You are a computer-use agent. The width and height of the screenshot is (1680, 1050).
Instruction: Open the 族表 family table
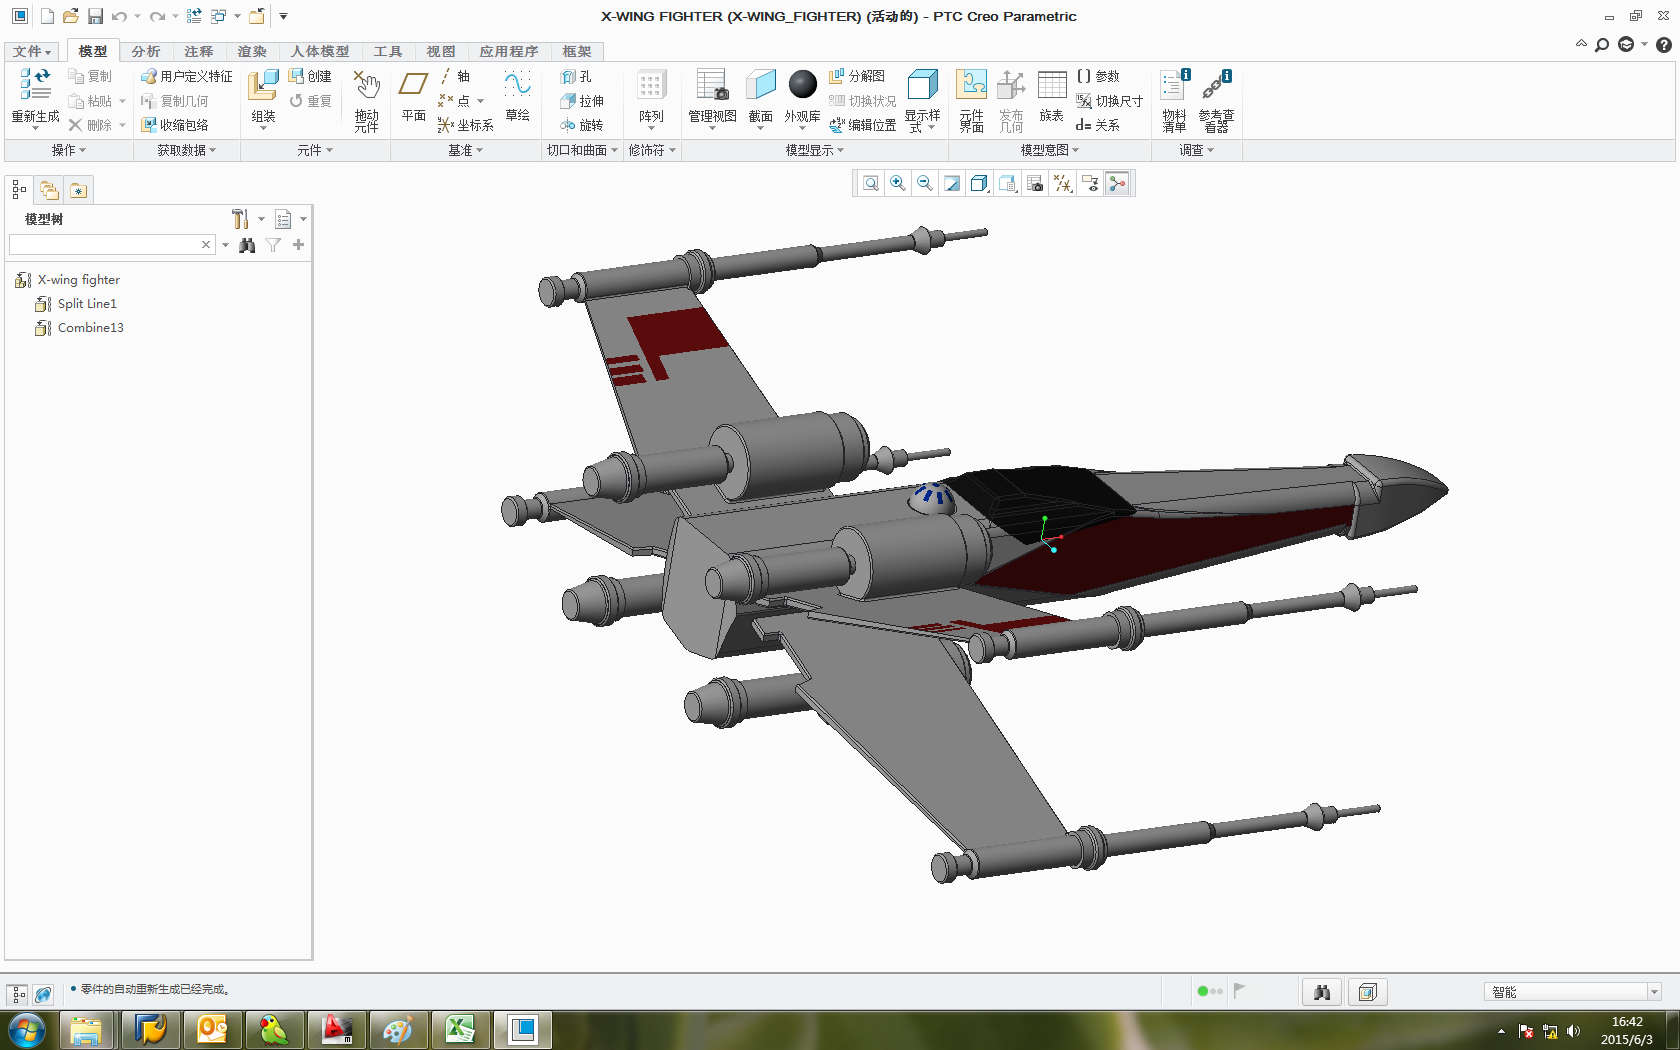pos(1051,96)
